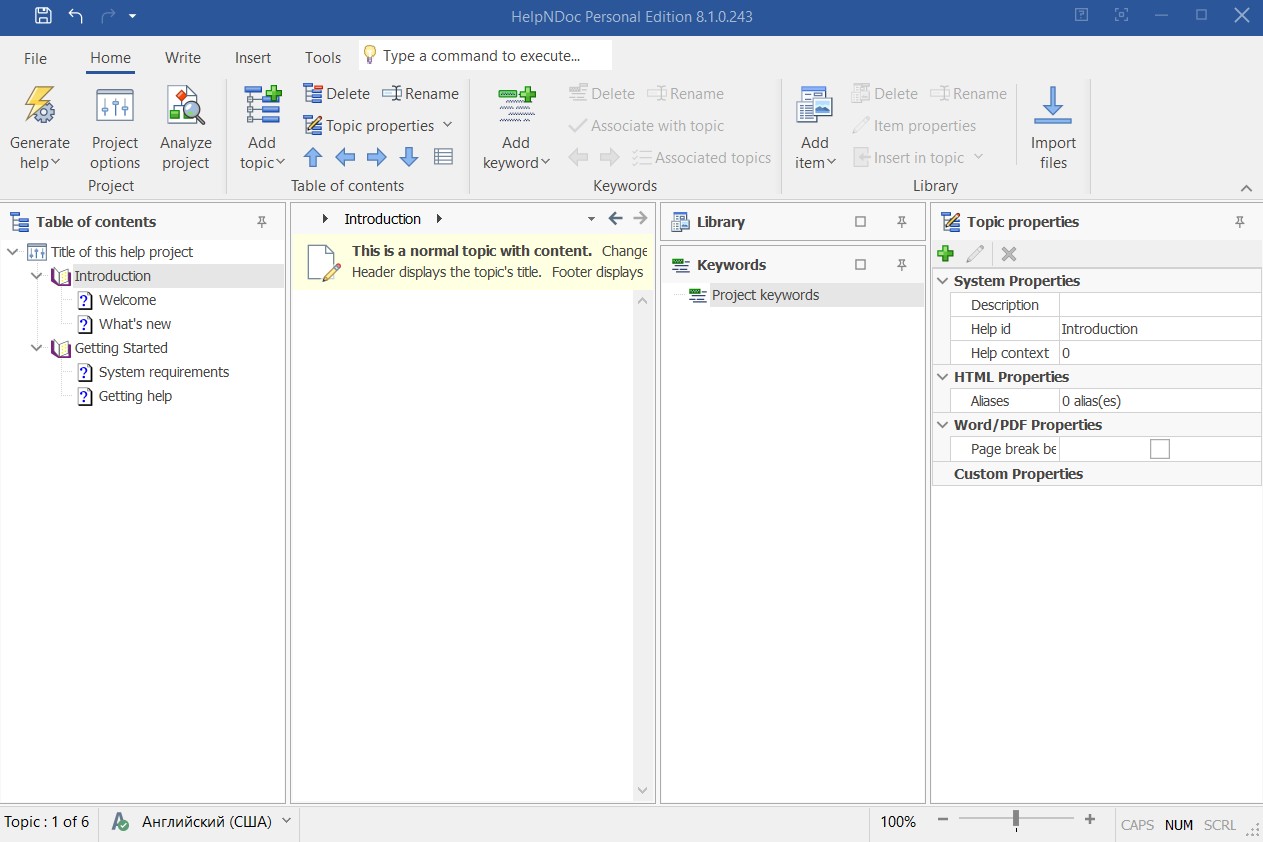The image size is (1263, 842).
Task: Toggle the Page break before checkbox
Action: pyautogui.click(x=1160, y=449)
